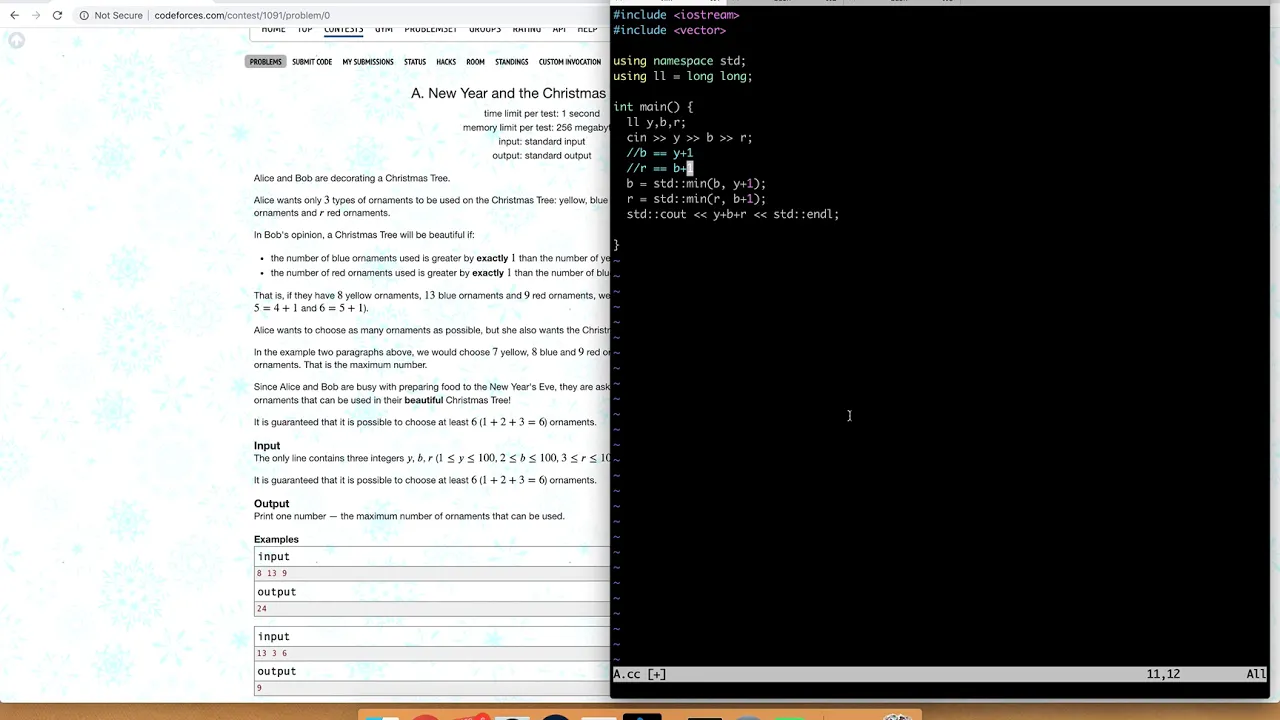Click the 'input: standard input' line
This screenshot has width=1280, height=720.
pos(541,142)
